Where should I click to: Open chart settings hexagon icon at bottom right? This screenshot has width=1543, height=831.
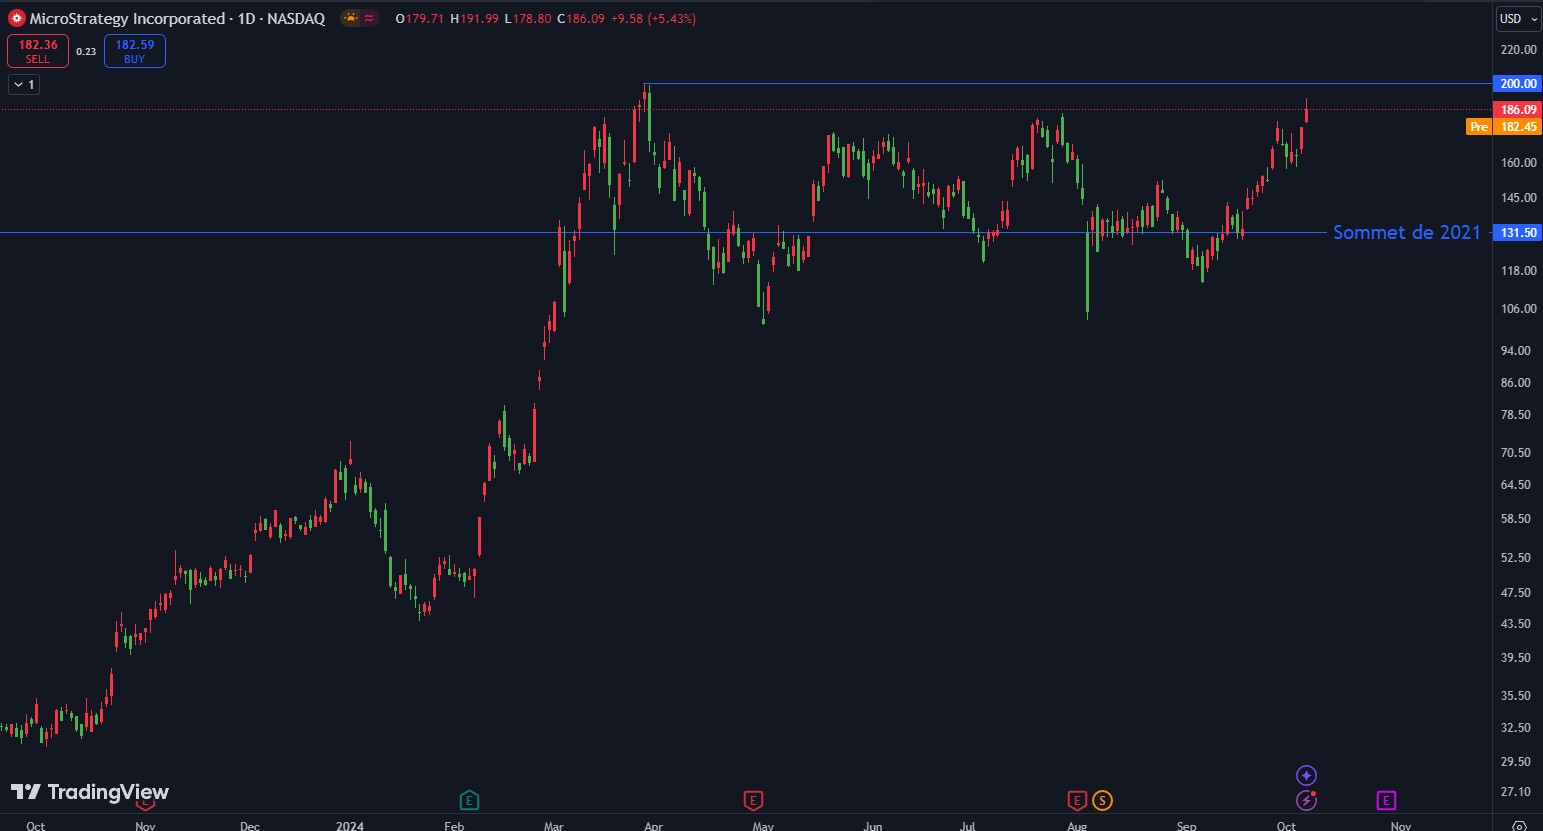pyautogui.click(x=1519, y=825)
